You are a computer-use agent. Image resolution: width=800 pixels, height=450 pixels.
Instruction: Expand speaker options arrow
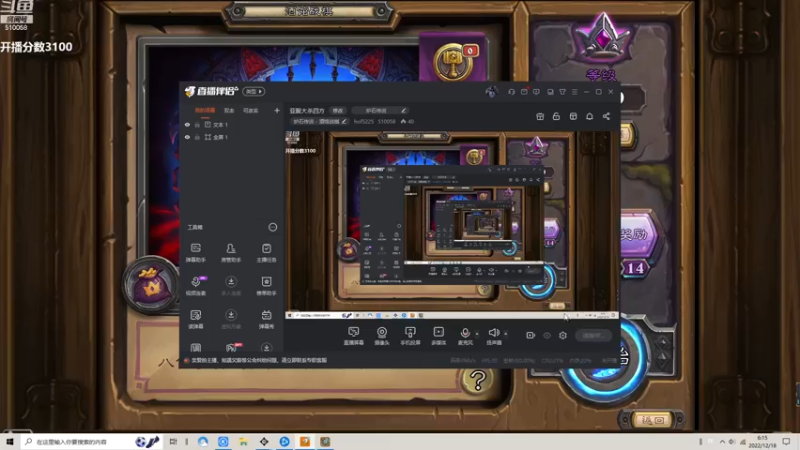point(506,334)
